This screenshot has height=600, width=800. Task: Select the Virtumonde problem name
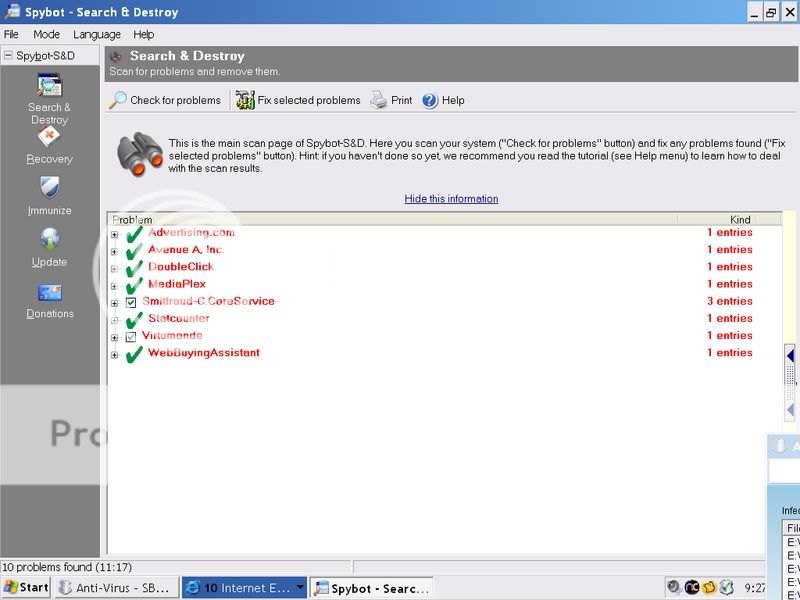[x=172, y=335]
